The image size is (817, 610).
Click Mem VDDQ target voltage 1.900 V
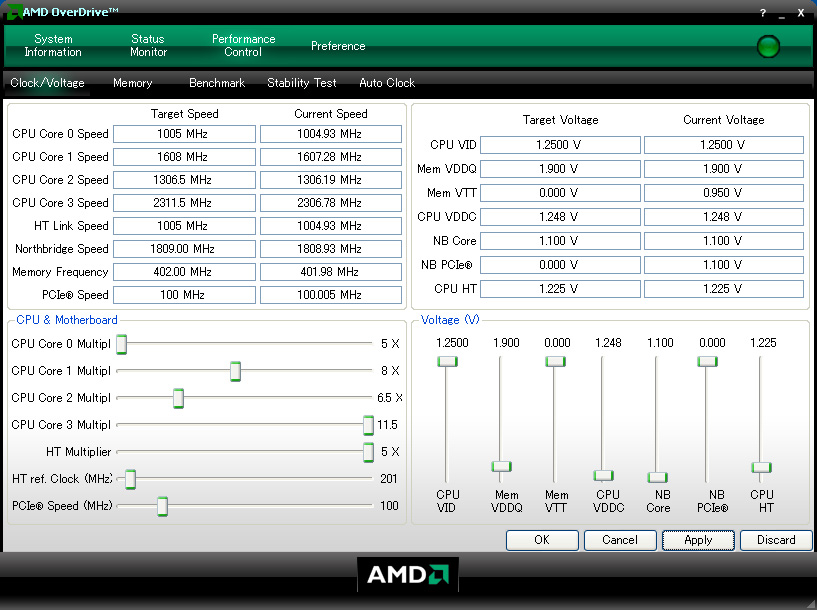click(560, 169)
